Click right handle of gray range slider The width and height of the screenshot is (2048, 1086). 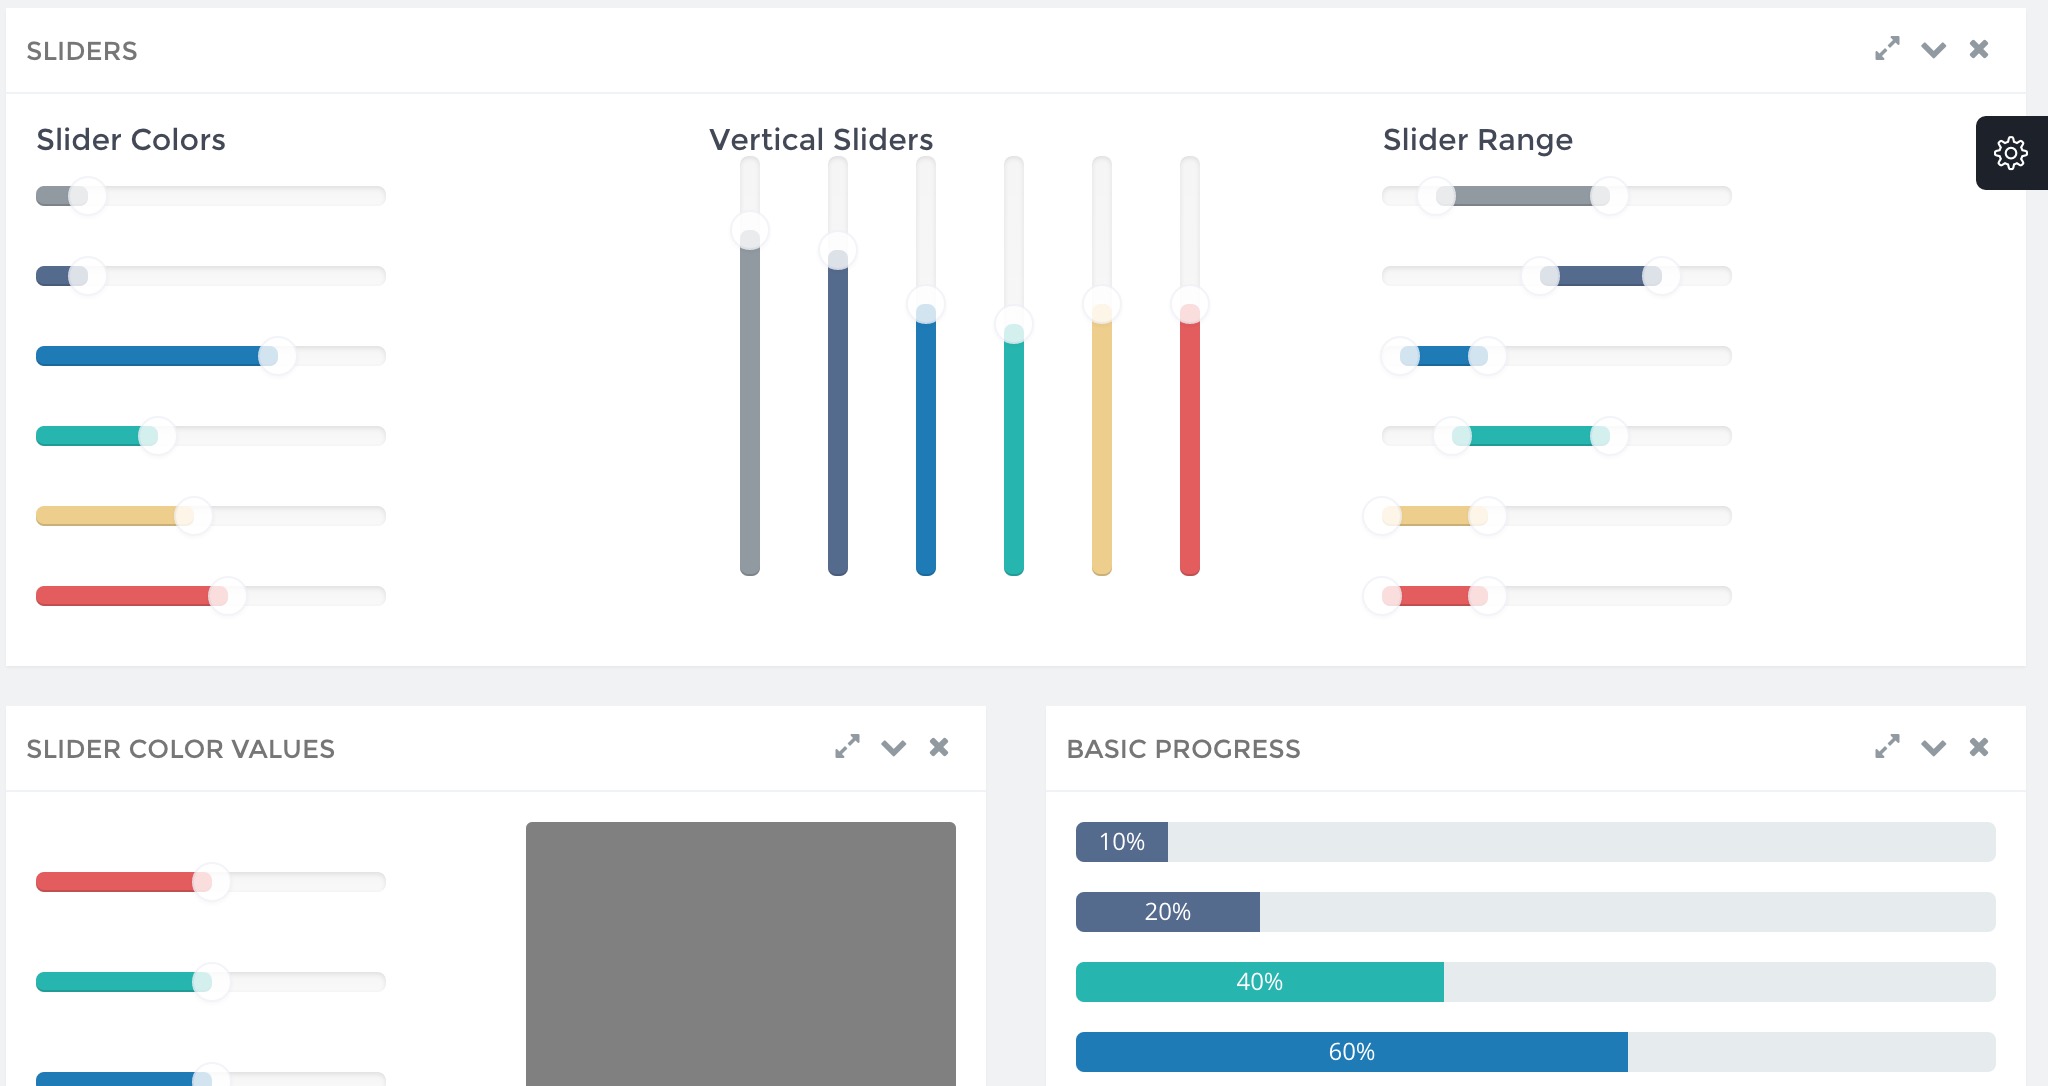coord(1608,196)
